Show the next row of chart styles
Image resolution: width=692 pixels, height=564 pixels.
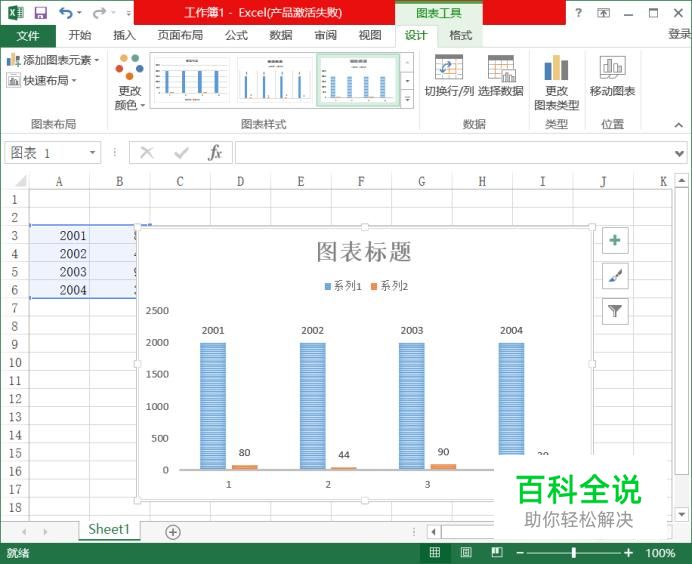pyautogui.click(x=407, y=81)
